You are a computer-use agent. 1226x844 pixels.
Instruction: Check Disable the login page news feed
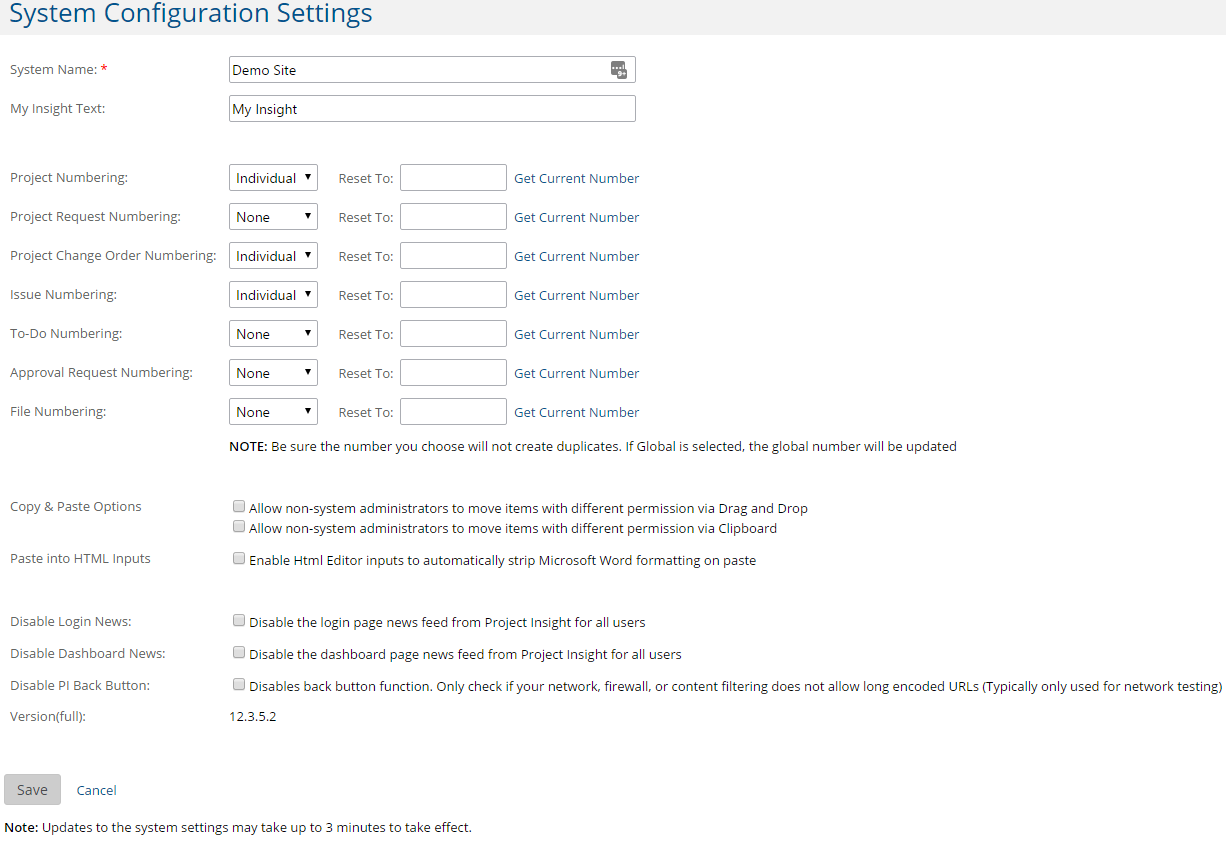coord(239,621)
